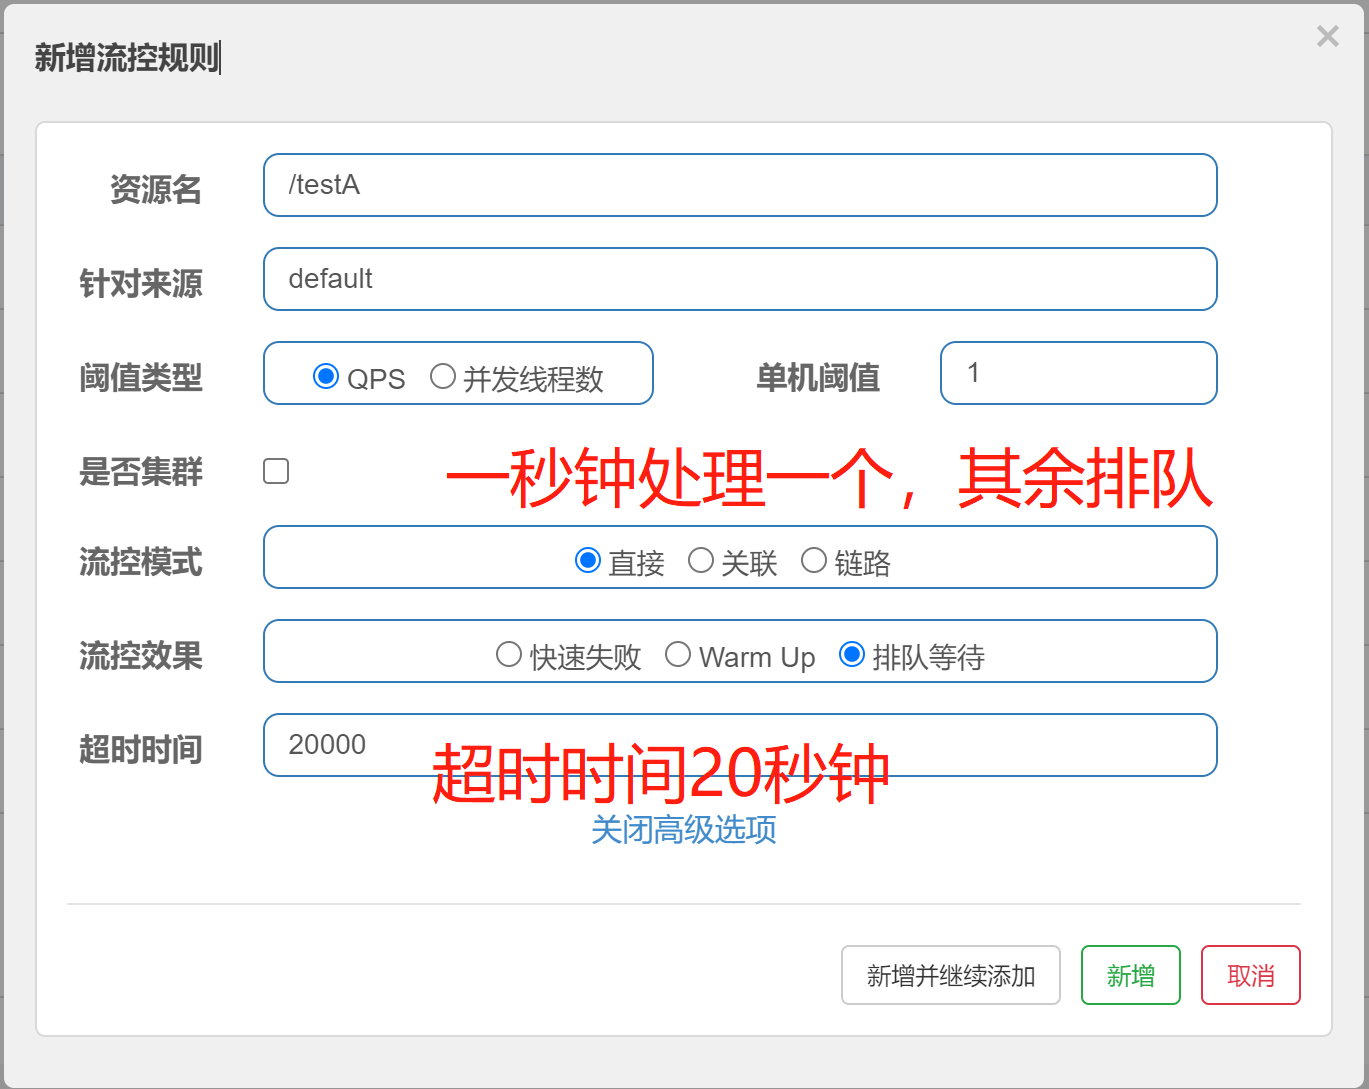Click the 单机阈值 input field
The width and height of the screenshot is (1369, 1089).
1079,373
